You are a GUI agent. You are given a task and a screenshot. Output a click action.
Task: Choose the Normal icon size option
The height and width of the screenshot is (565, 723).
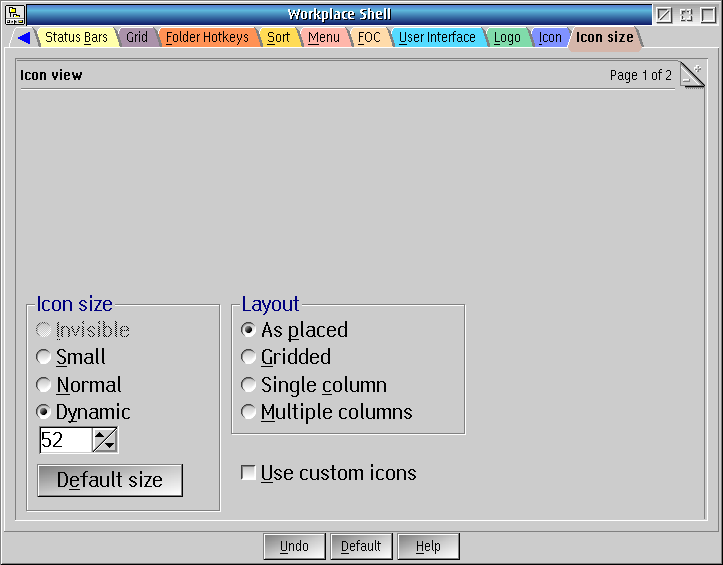pos(79,384)
